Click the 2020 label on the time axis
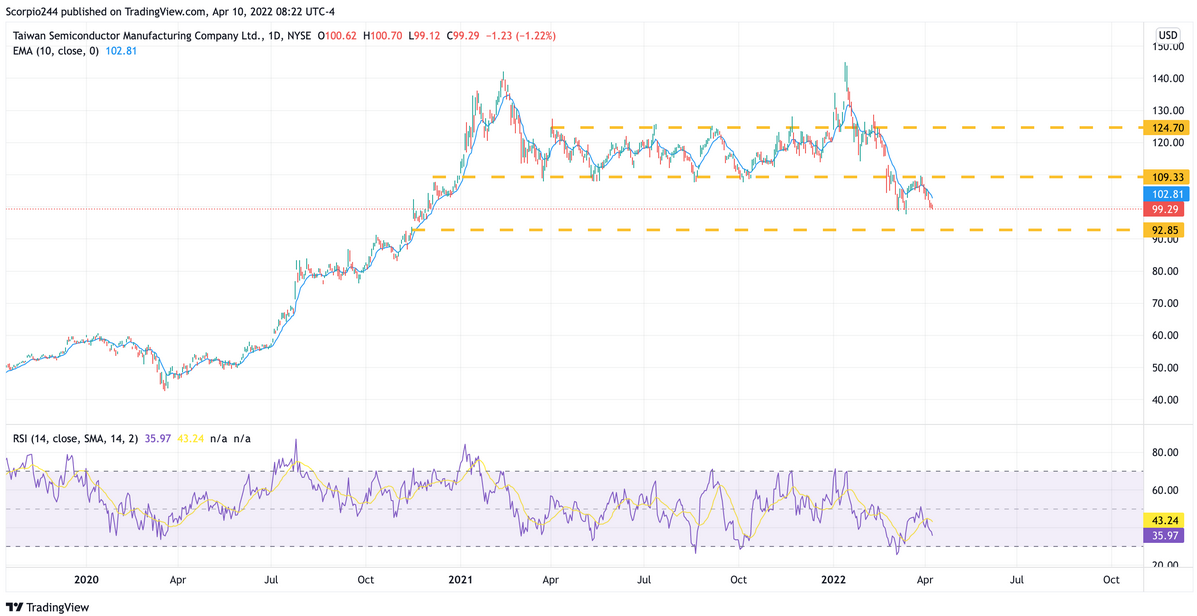This screenshot has height=616, width=1197. [87, 579]
